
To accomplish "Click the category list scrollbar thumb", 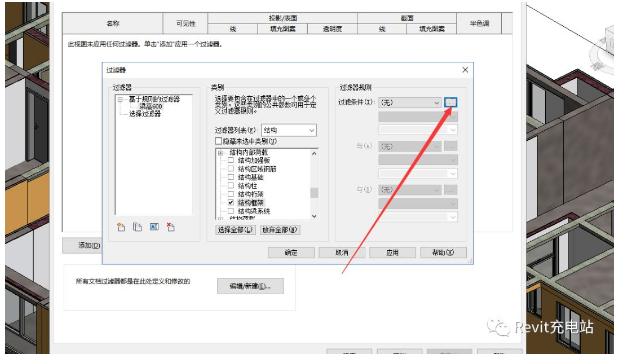I will pos(314,193).
